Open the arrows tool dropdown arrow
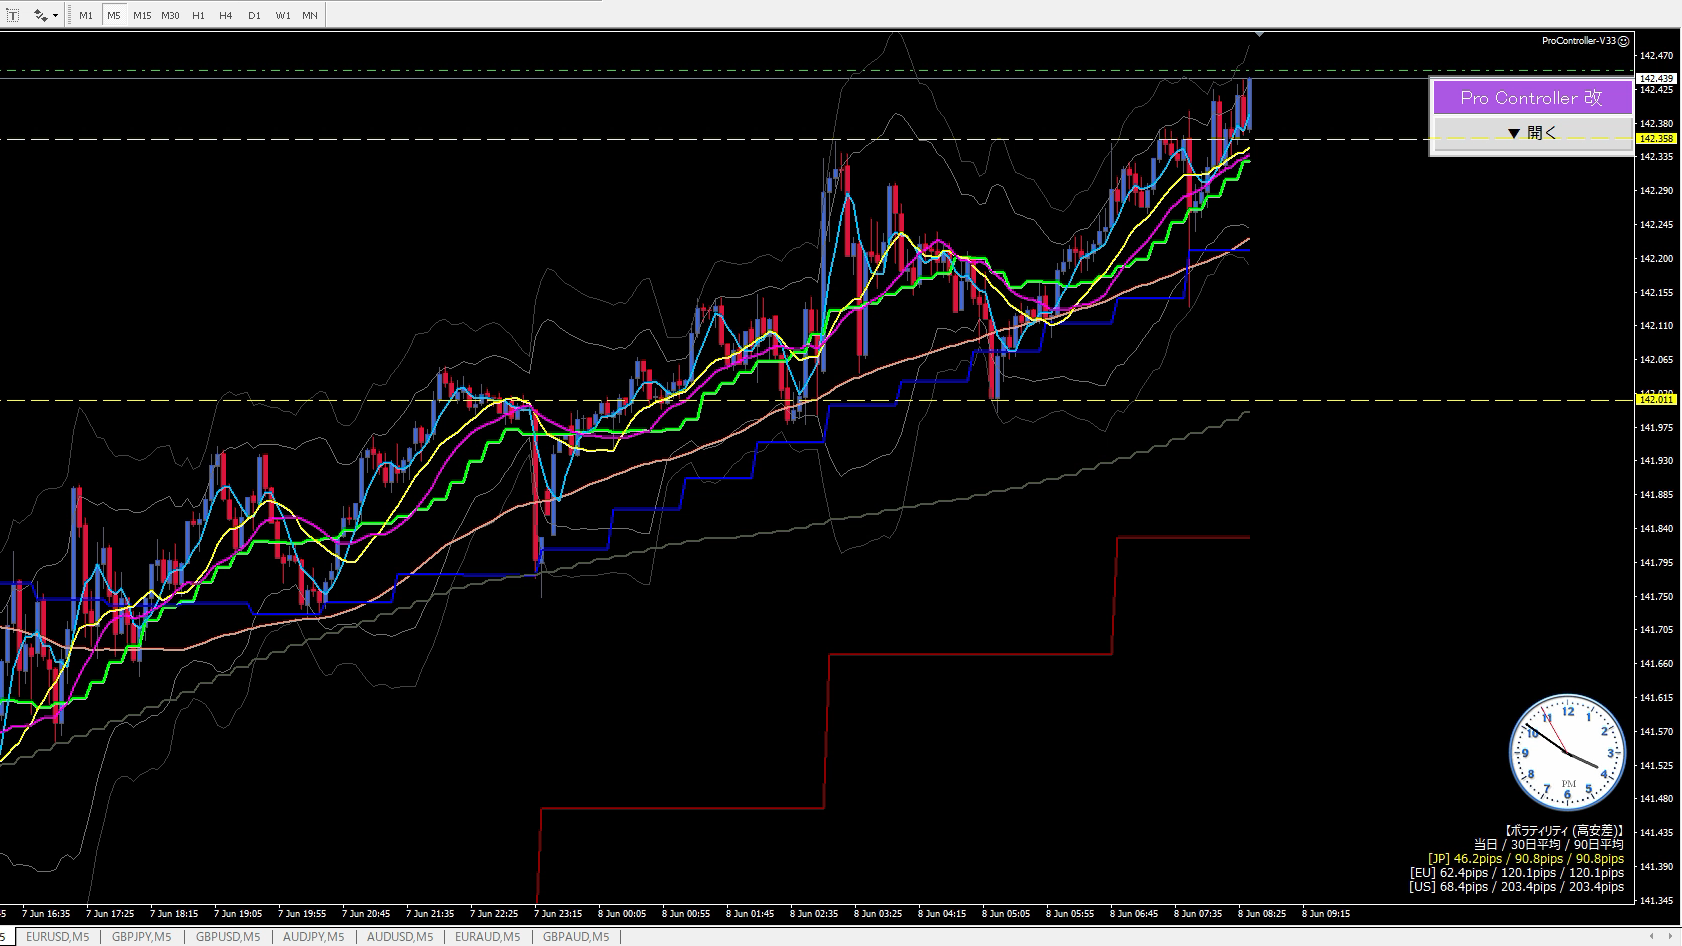The height and width of the screenshot is (946, 1682). (55, 15)
